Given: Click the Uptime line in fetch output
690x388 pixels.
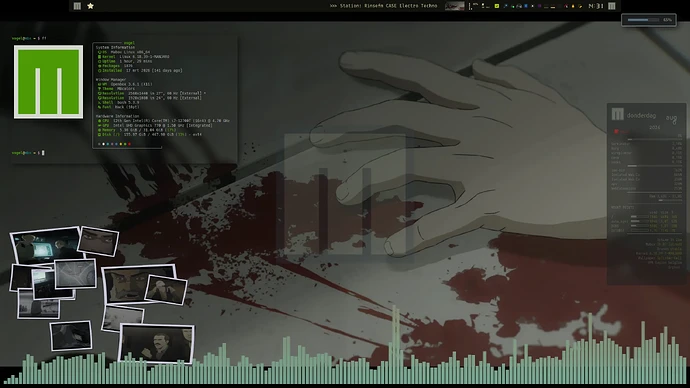Looking at the screenshot, I should coord(125,61).
